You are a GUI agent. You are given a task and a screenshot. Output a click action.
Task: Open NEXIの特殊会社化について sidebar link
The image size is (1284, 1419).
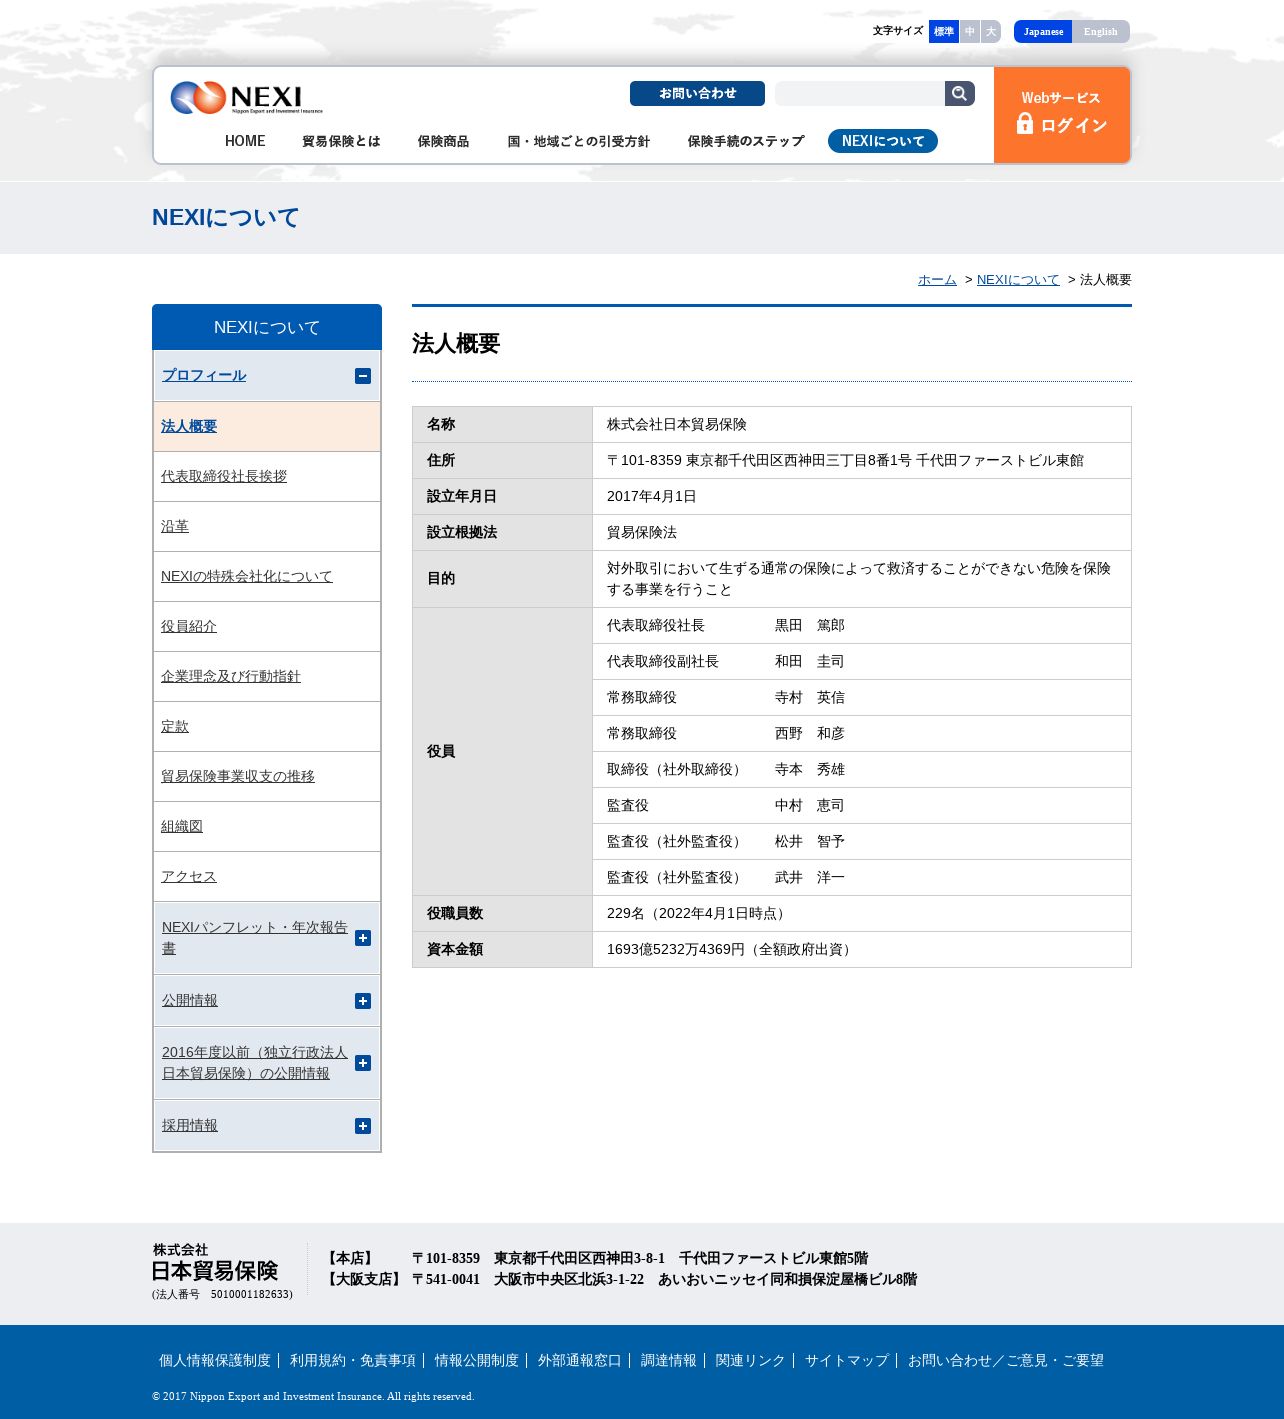247,576
